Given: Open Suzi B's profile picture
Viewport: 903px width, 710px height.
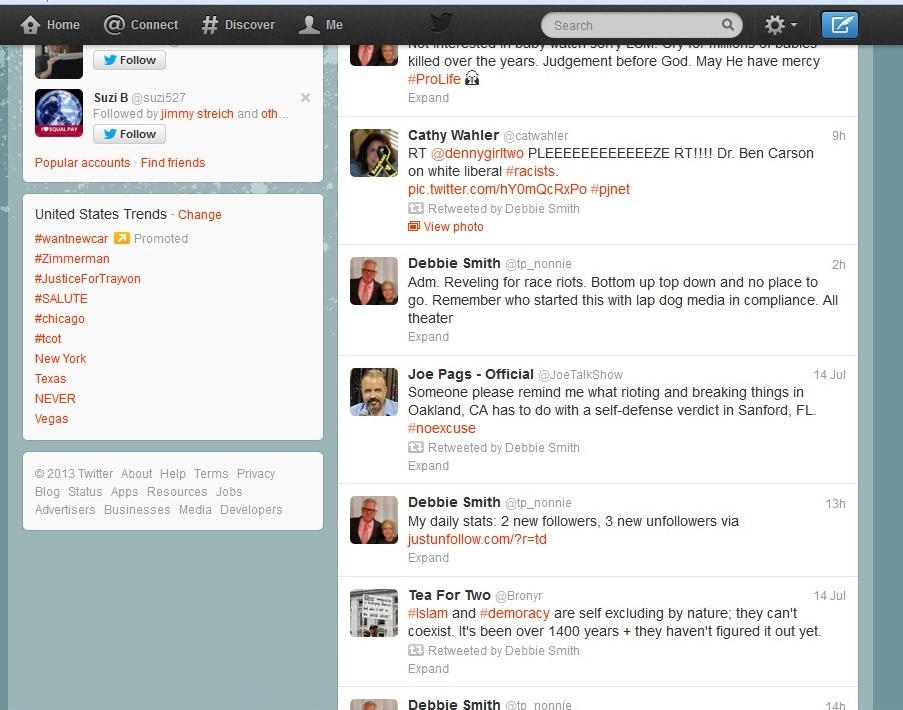Looking at the screenshot, I should (59, 113).
